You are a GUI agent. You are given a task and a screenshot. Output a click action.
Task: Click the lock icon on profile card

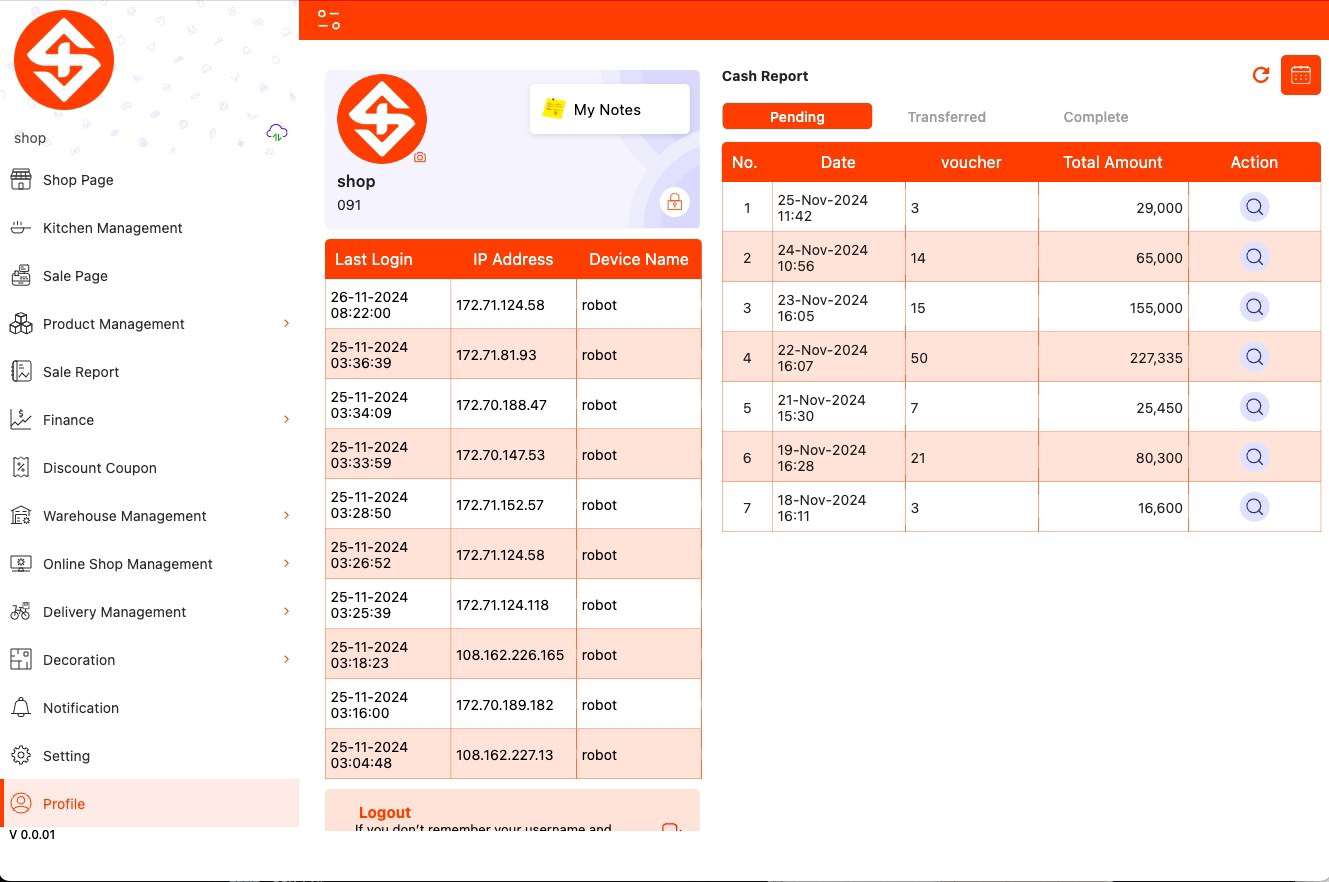tap(675, 202)
